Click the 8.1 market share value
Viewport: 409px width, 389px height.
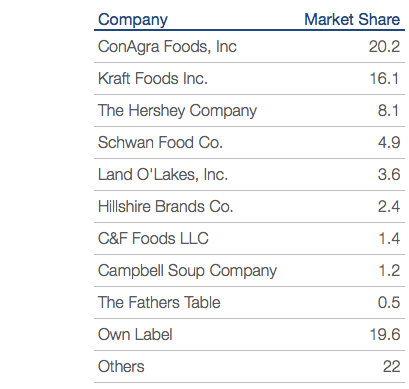pos(389,111)
